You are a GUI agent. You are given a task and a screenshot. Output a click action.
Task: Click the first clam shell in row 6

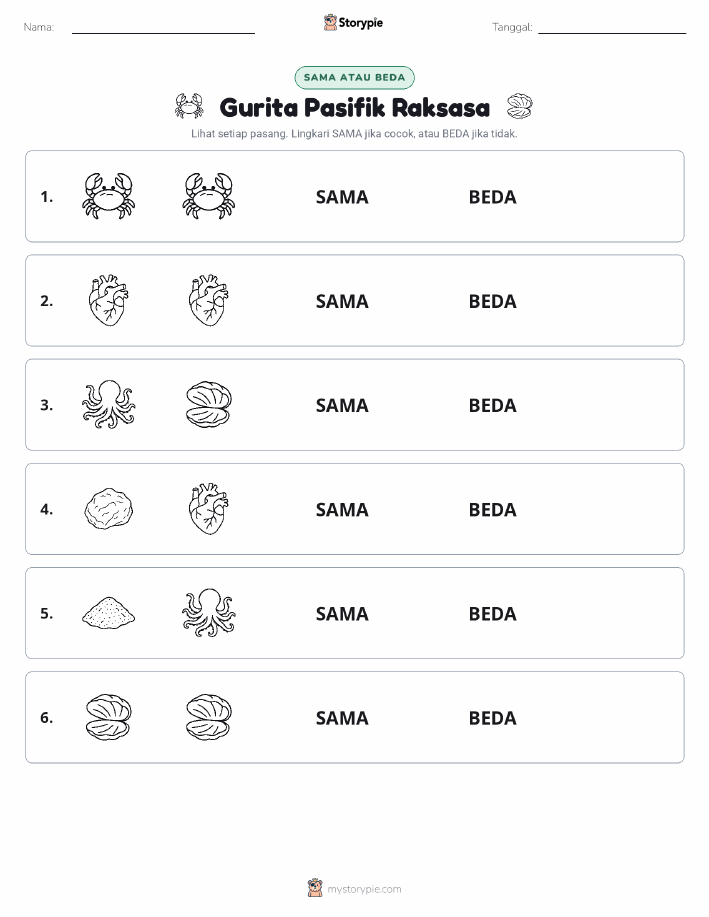(x=108, y=717)
